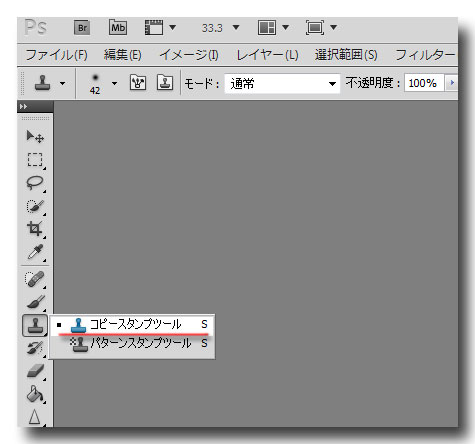
Task: Expand the tools panel with double arrows
Action: click(x=24, y=107)
